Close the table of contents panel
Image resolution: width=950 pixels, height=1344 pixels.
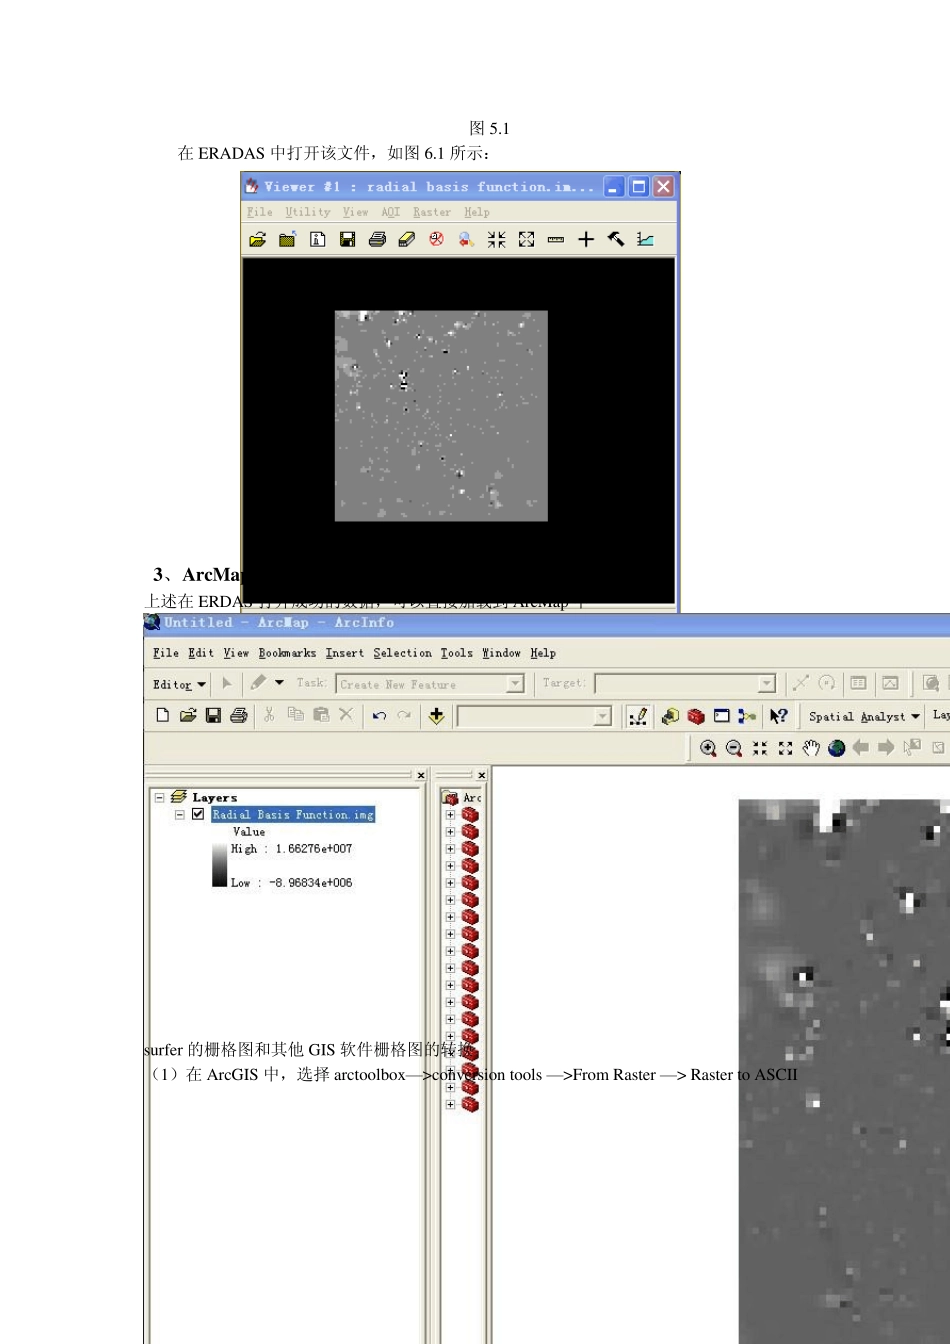421,775
